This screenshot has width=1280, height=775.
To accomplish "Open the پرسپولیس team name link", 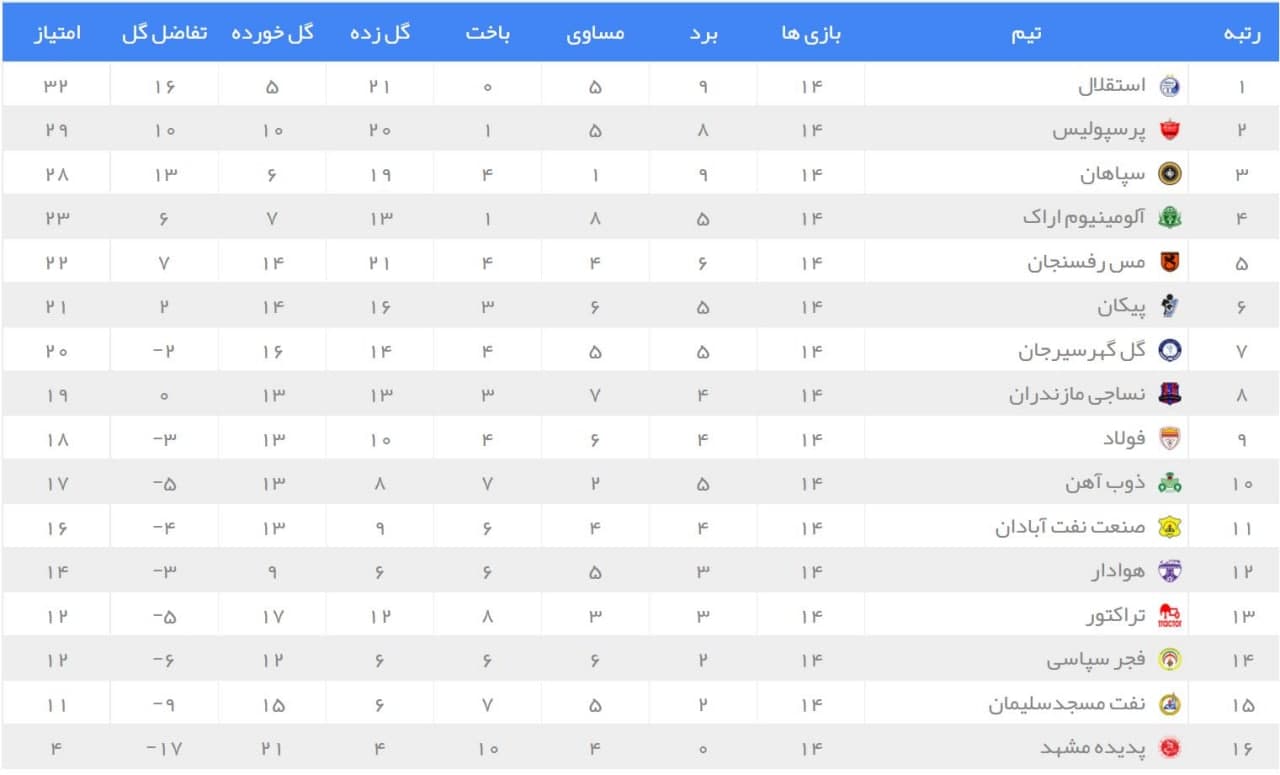I will pyautogui.click(x=1099, y=130).
